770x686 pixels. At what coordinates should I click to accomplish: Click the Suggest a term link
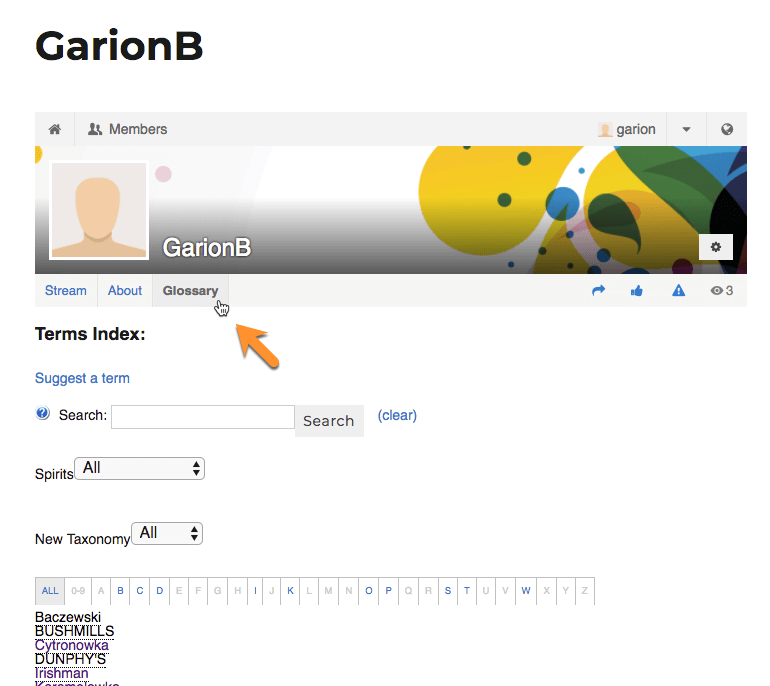coord(82,378)
